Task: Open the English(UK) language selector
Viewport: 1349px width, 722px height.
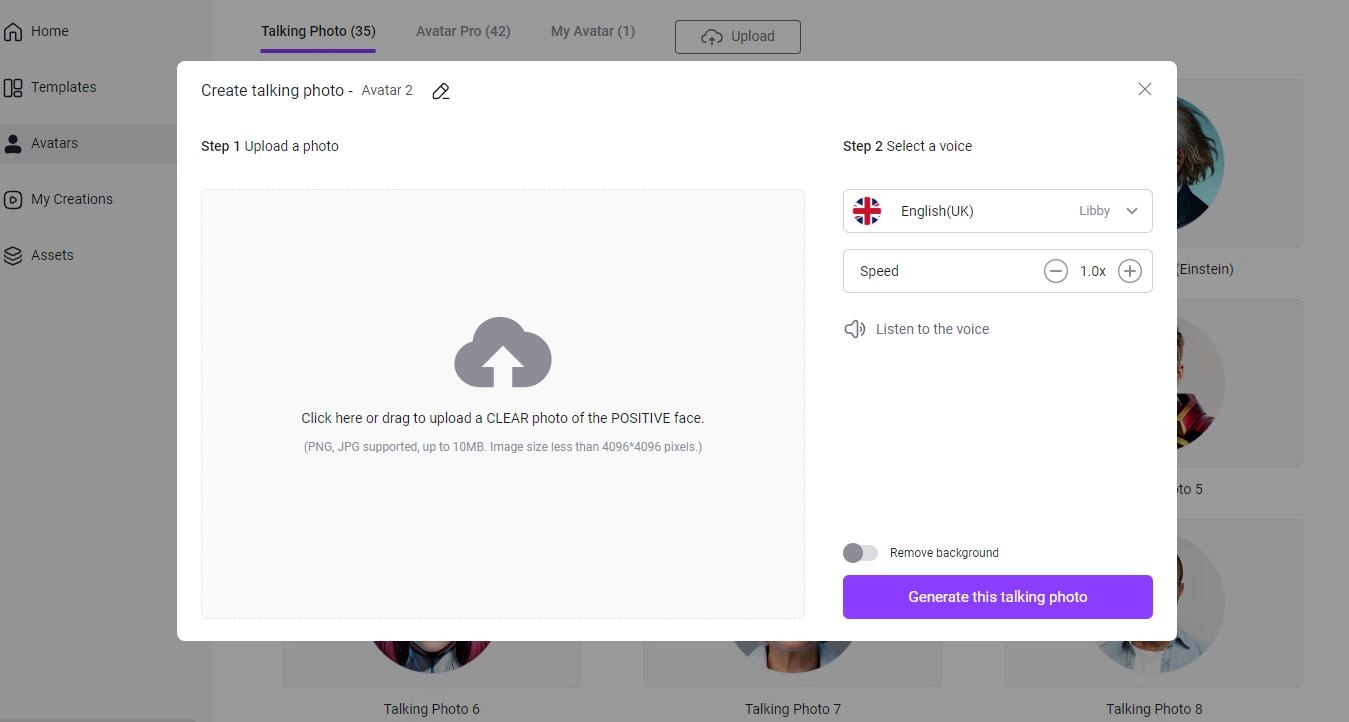Action: (x=937, y=211)
